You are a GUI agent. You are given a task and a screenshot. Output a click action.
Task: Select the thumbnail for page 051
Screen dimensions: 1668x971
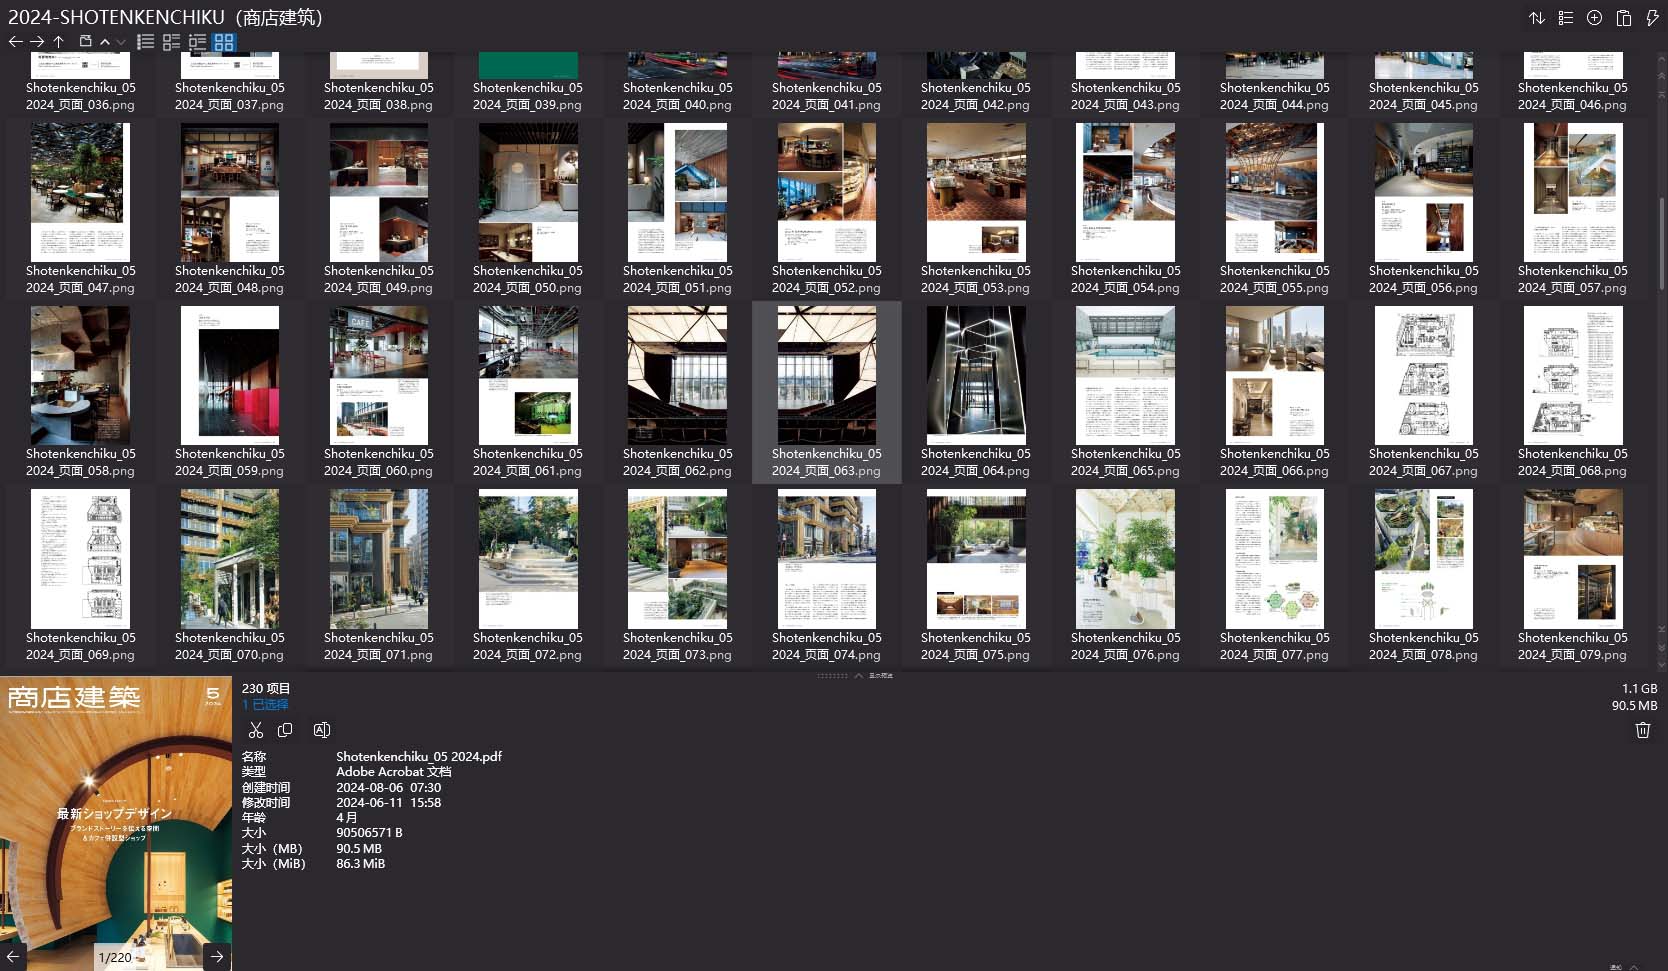(677, 192)
